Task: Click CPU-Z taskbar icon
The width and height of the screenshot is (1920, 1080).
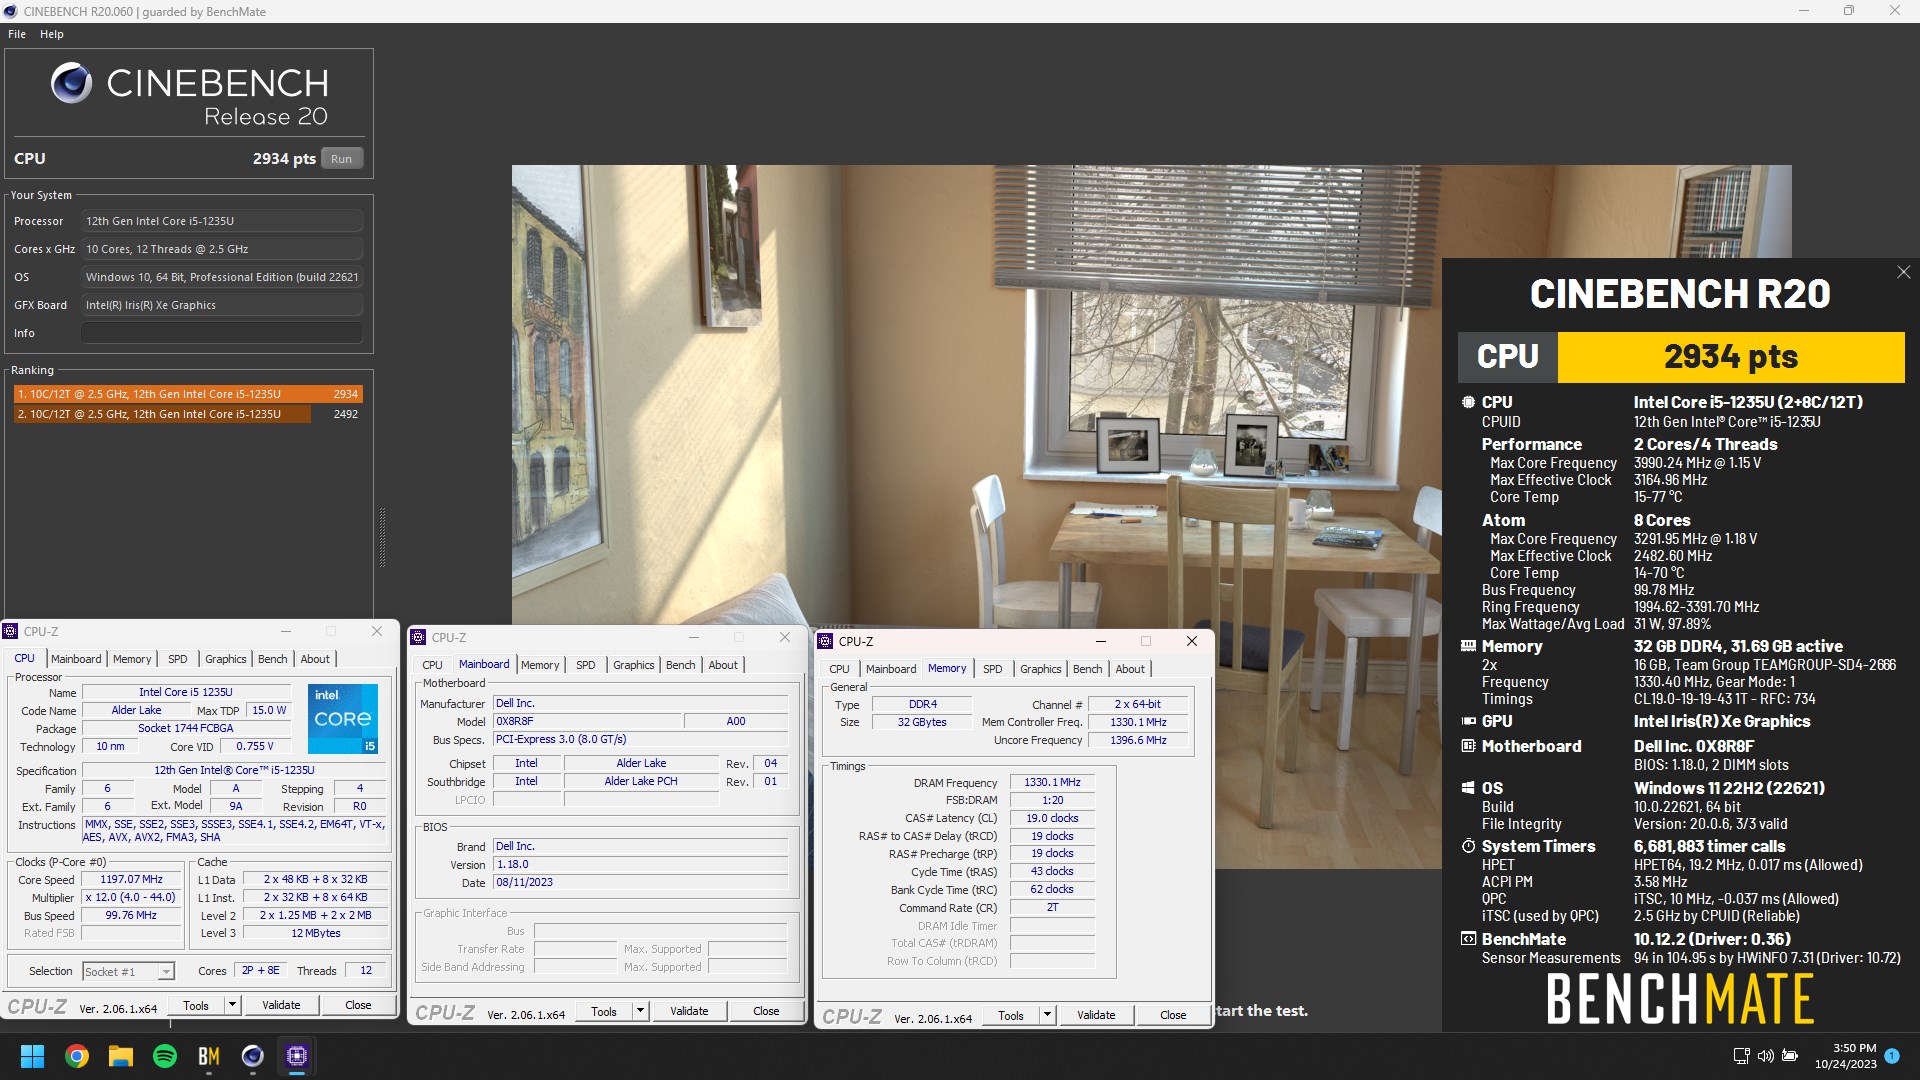Action: tap(297, 1056)
